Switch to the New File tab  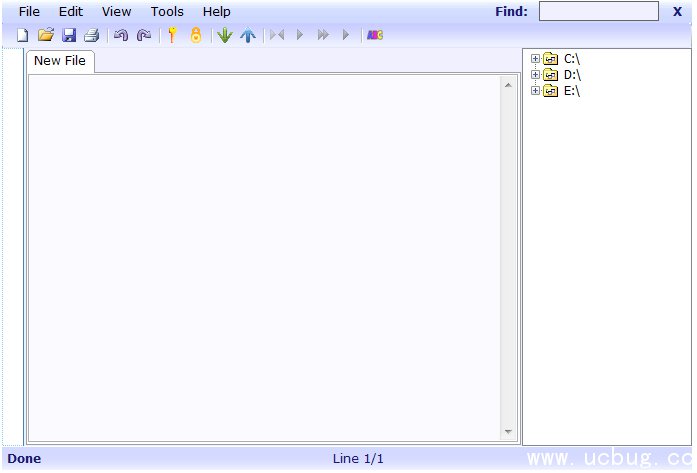60,61
